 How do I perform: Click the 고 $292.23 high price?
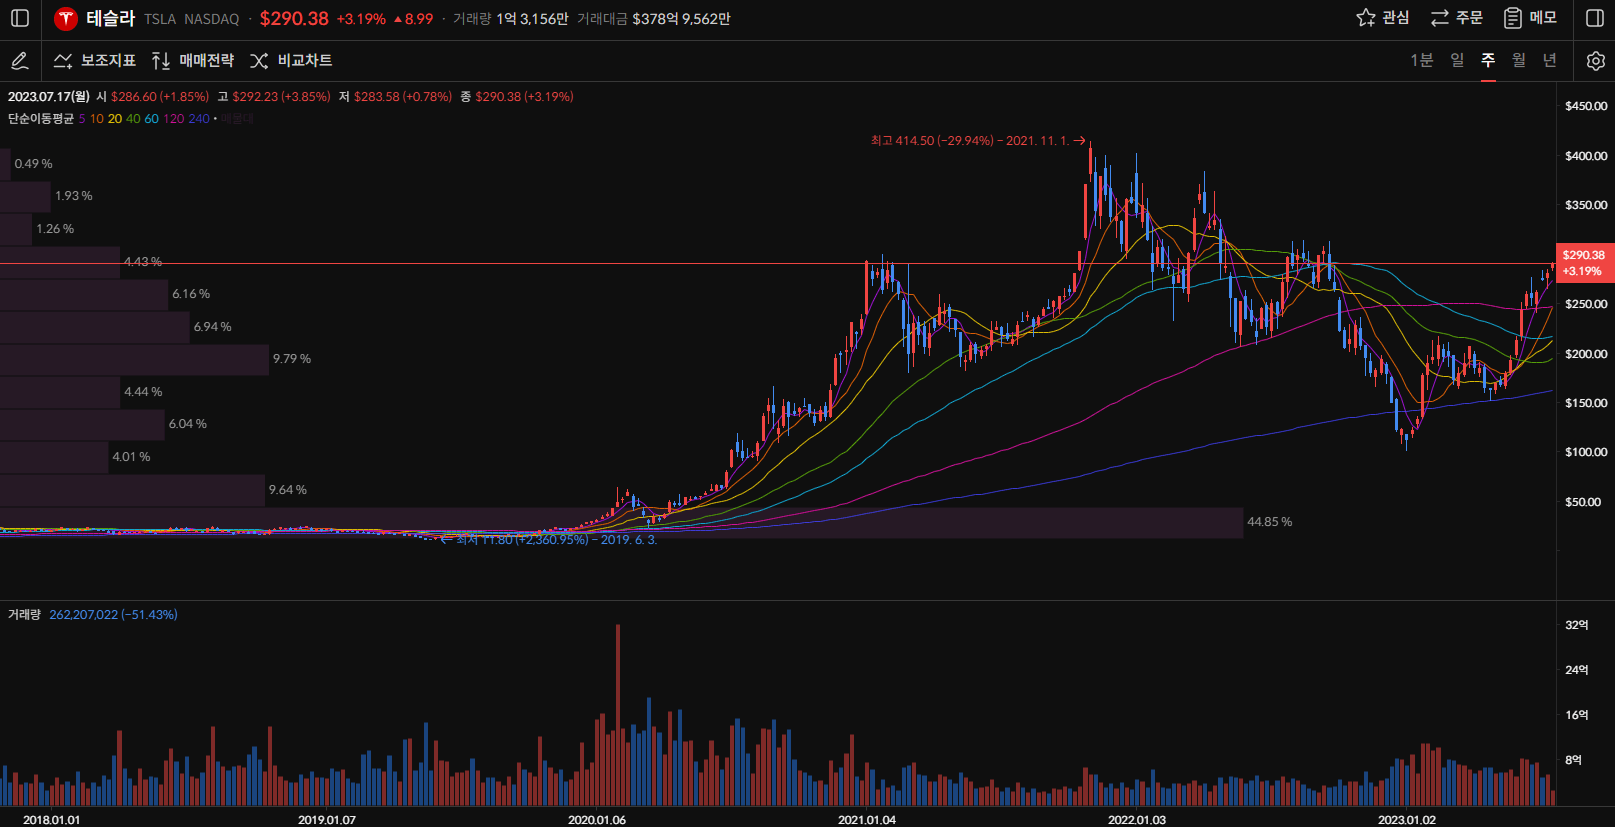point(274,97)
